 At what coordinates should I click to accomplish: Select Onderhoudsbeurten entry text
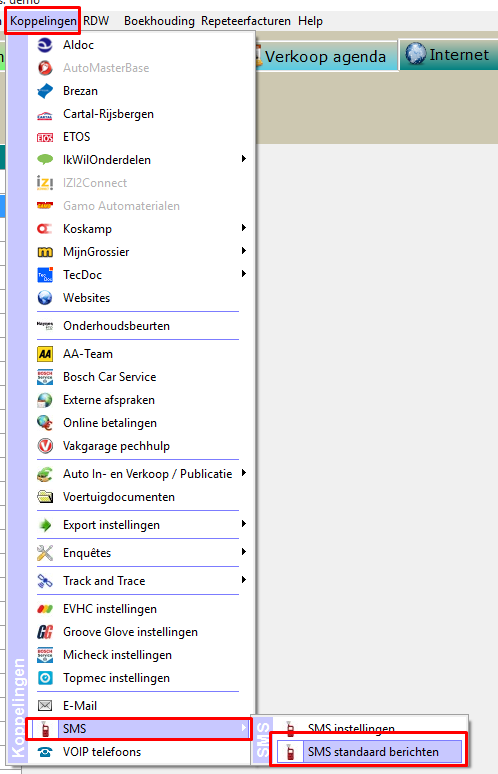(x=116, y=326)
